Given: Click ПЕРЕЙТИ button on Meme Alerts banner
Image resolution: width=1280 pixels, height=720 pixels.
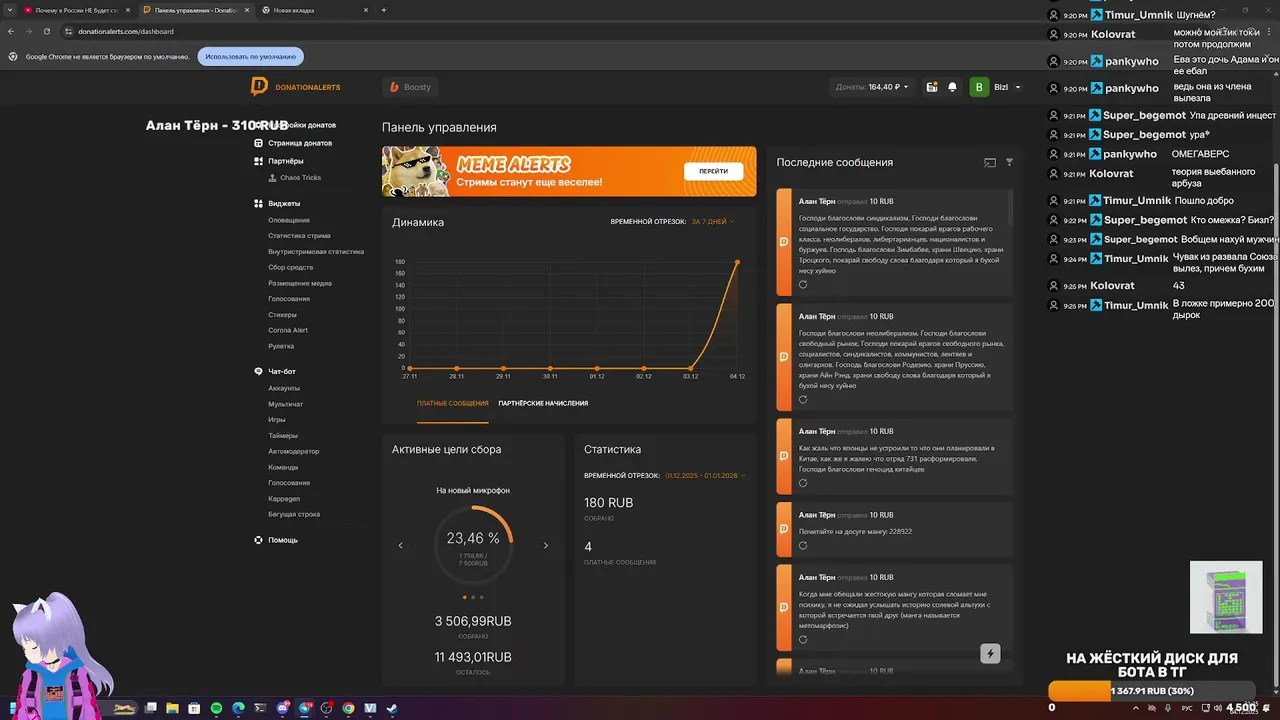Looking at the screenshot, I should [x=713, y=171].
